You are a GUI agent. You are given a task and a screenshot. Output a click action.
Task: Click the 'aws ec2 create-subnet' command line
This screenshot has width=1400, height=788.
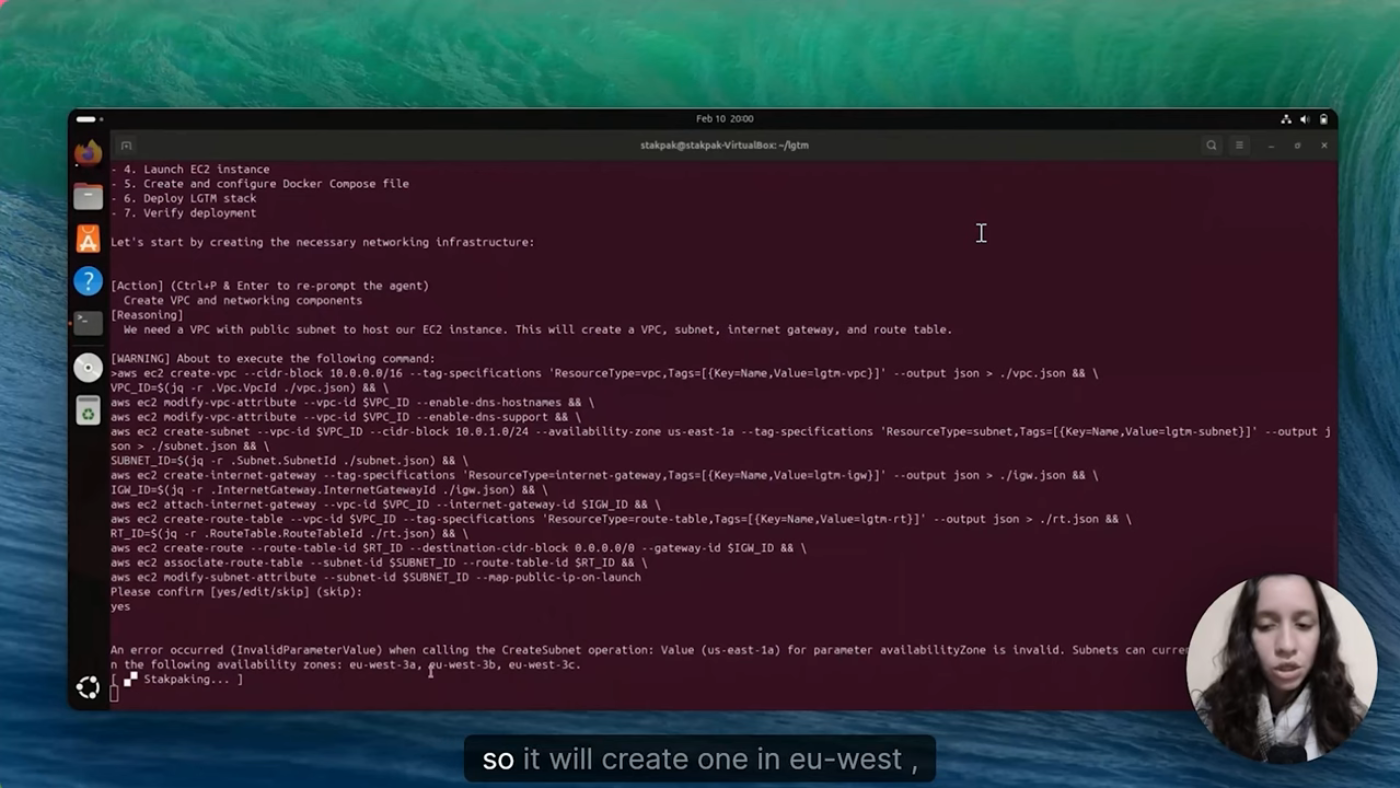[720, 439]
